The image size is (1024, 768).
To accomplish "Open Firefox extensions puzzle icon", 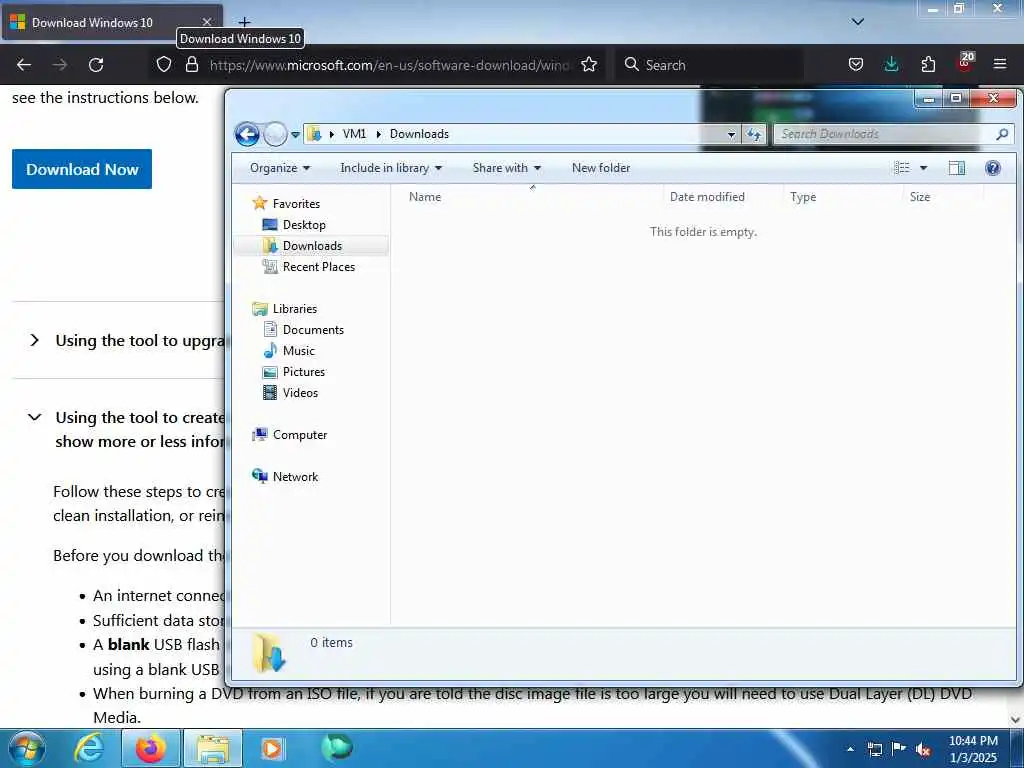I will 928,65.
